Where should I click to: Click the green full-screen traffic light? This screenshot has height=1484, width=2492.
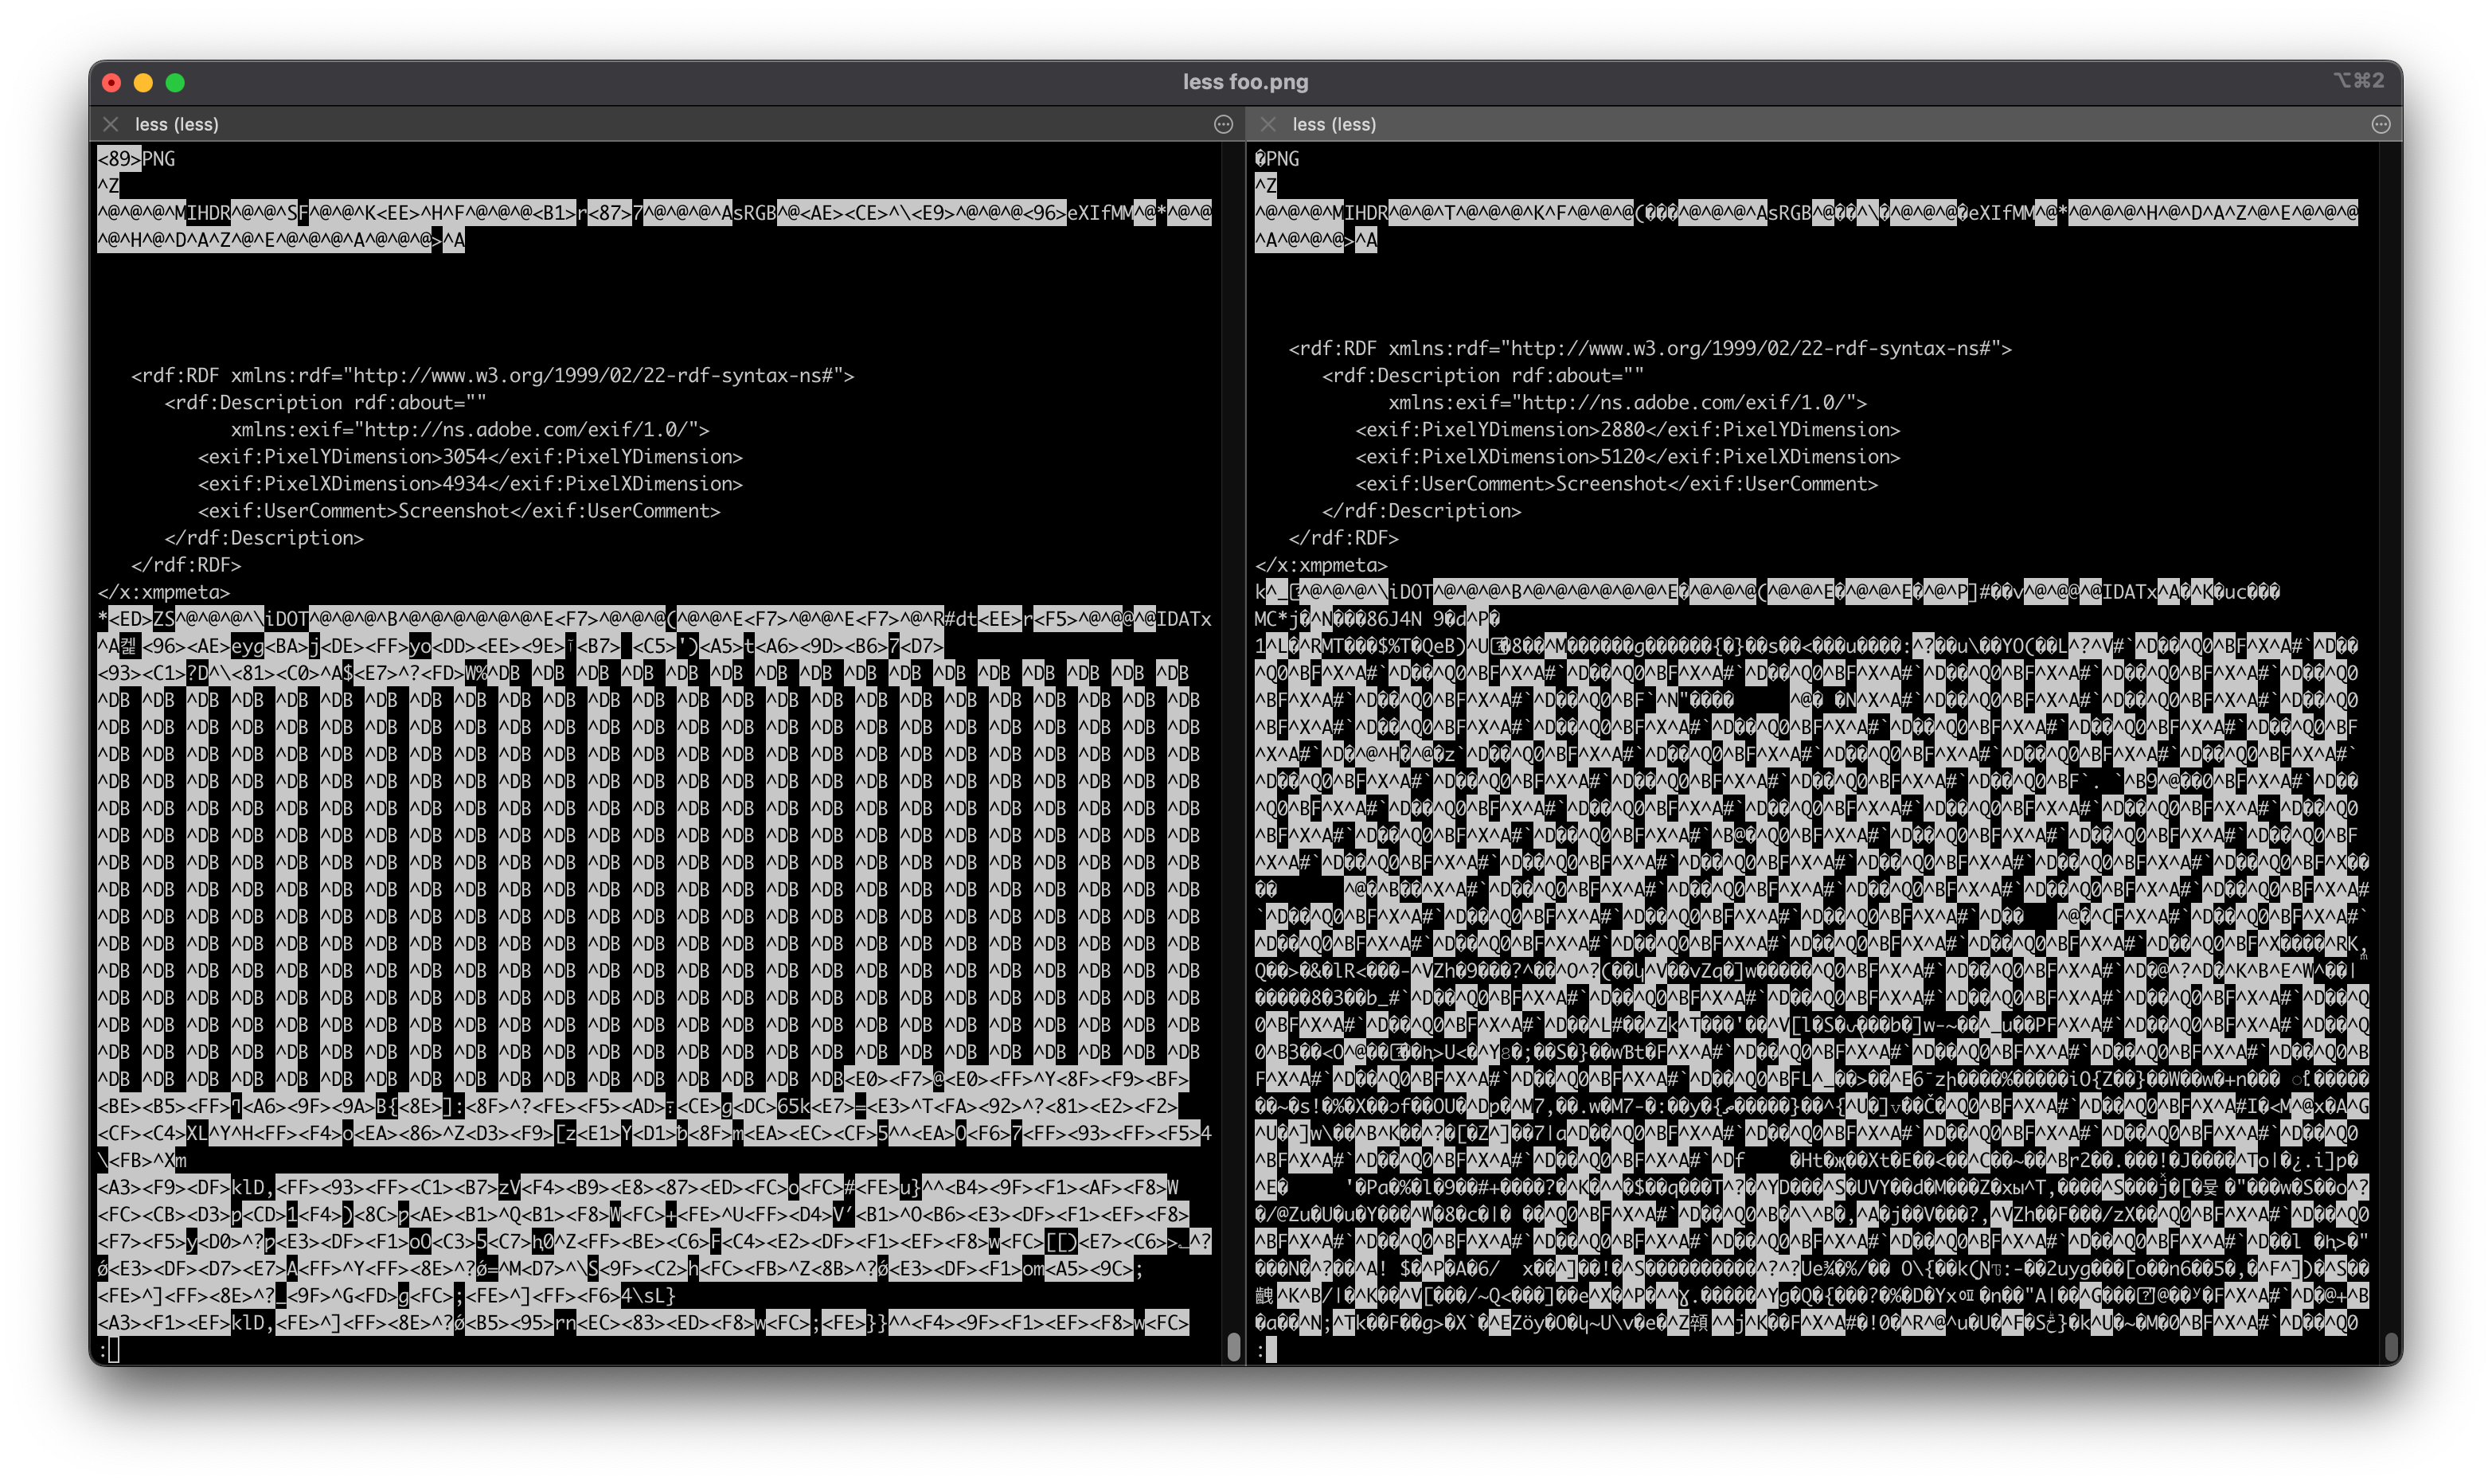tap(175, 83)
